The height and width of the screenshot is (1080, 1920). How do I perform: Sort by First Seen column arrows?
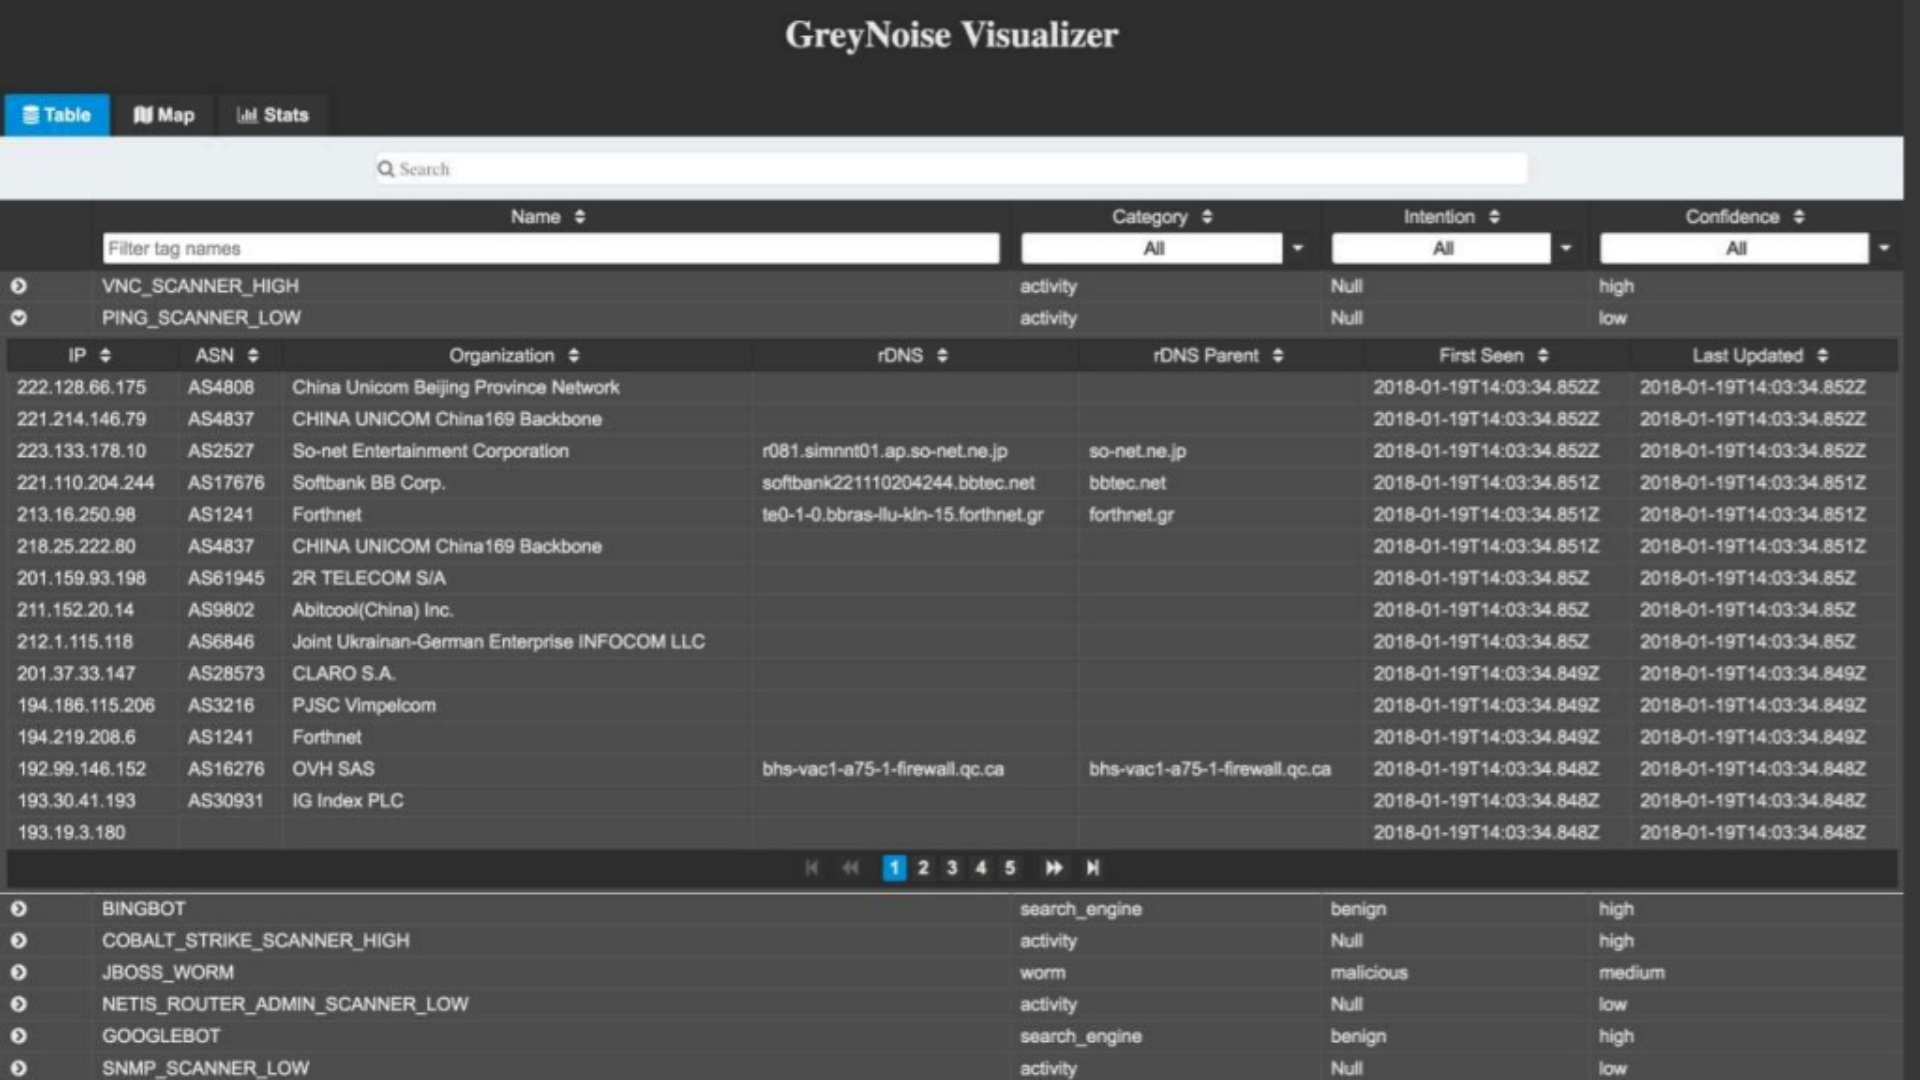click(1543, 355)
